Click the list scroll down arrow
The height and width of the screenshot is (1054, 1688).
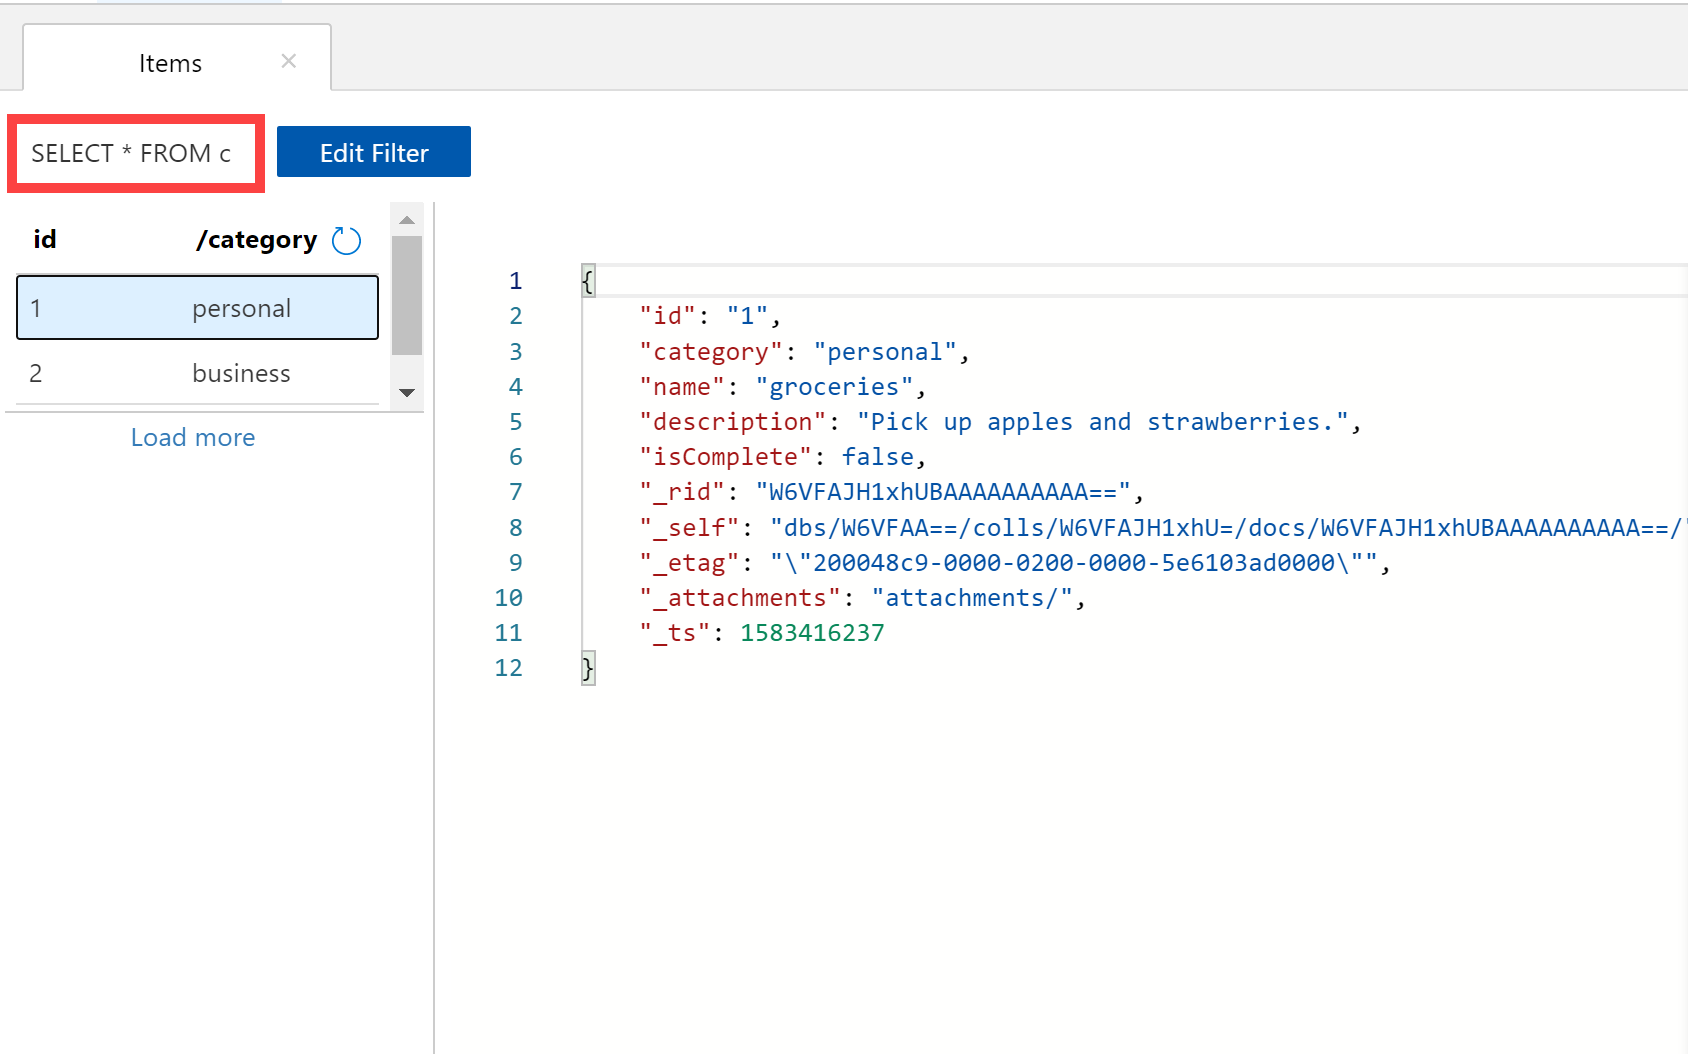pyautogui.click(x=407, y=393)
